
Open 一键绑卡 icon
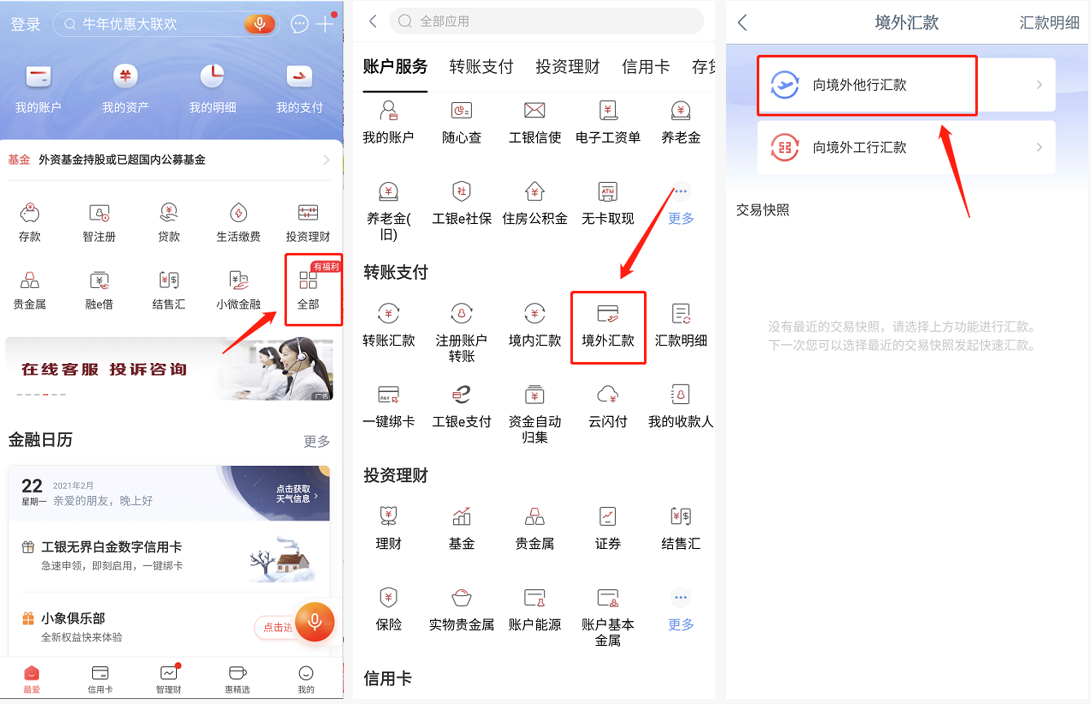click(x=388, y=394)
